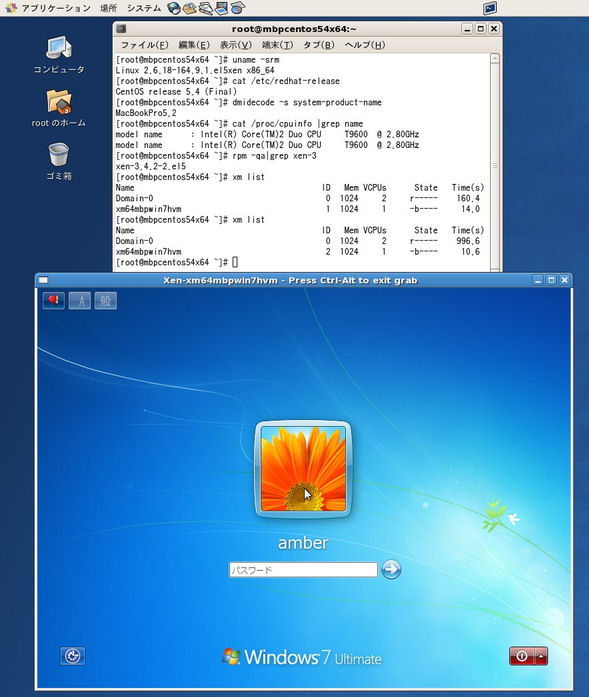Click the red IME status icon in Windows login
Viewport: 589px width, 697px height.
pyautogui.click(x=54, y=300)
